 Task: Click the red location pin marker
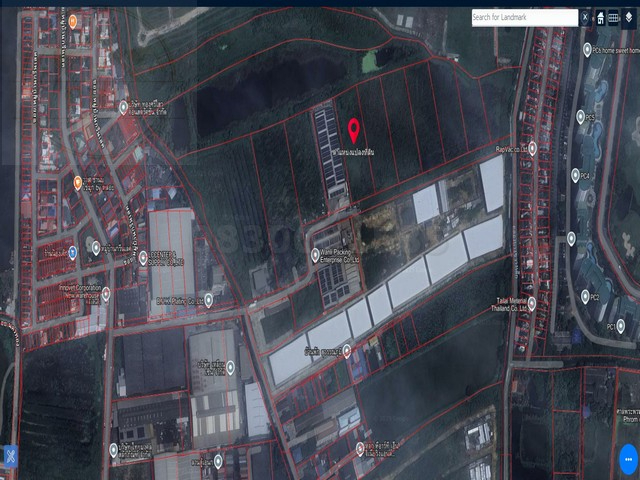354,130
